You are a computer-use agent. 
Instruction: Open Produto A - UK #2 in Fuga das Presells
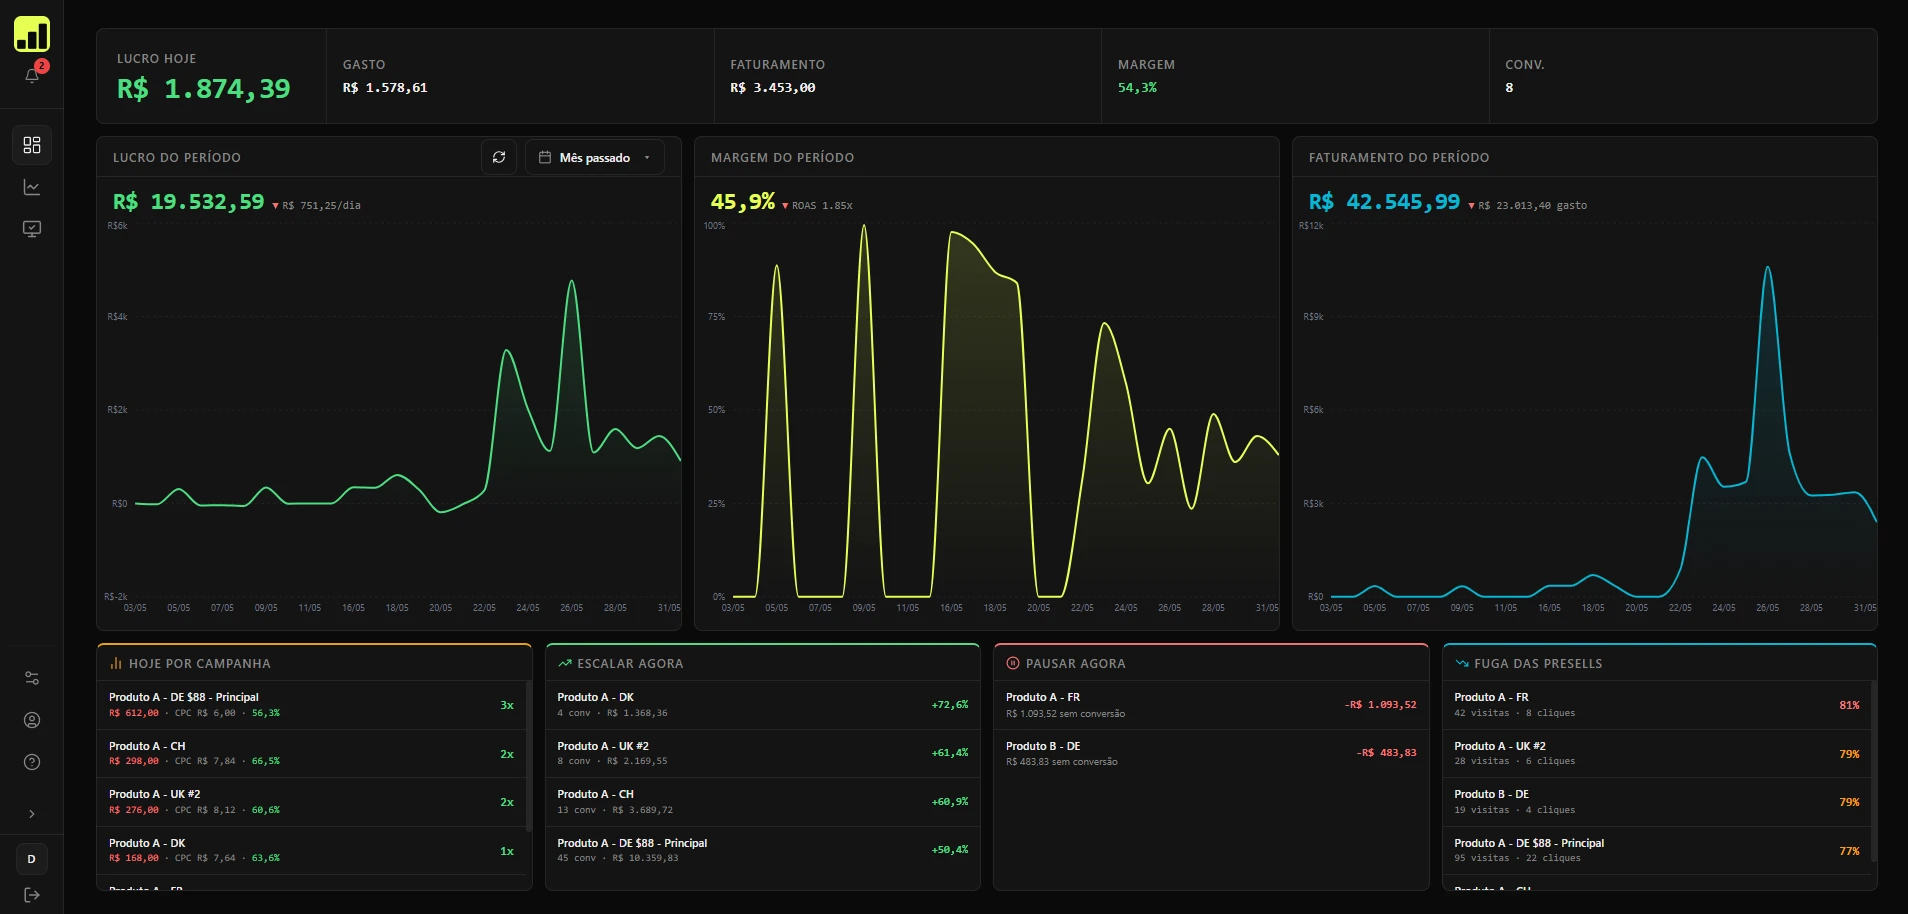(1656, 754)
